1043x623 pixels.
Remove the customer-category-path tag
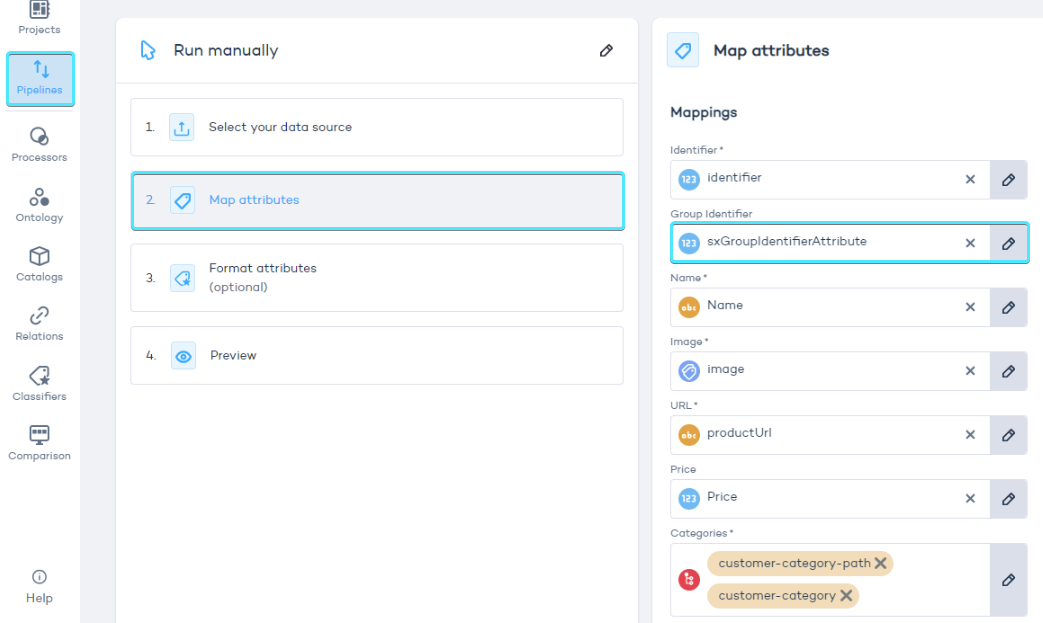tap(880, 564)
